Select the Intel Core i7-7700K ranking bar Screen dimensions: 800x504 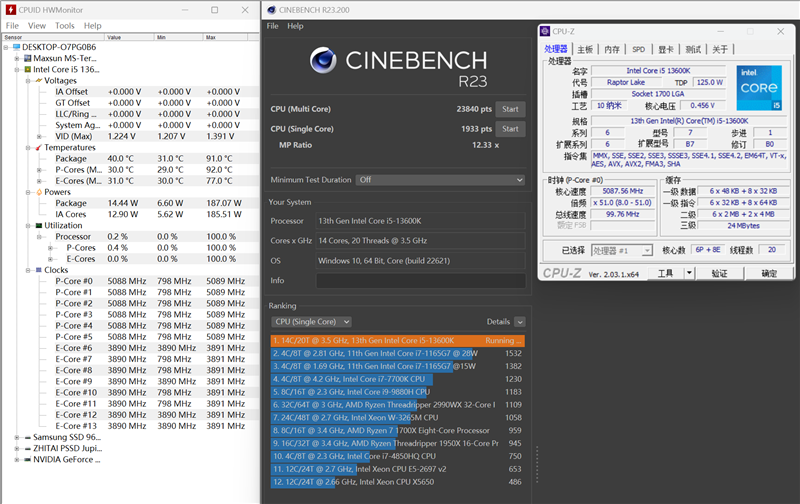coord(397,380)
